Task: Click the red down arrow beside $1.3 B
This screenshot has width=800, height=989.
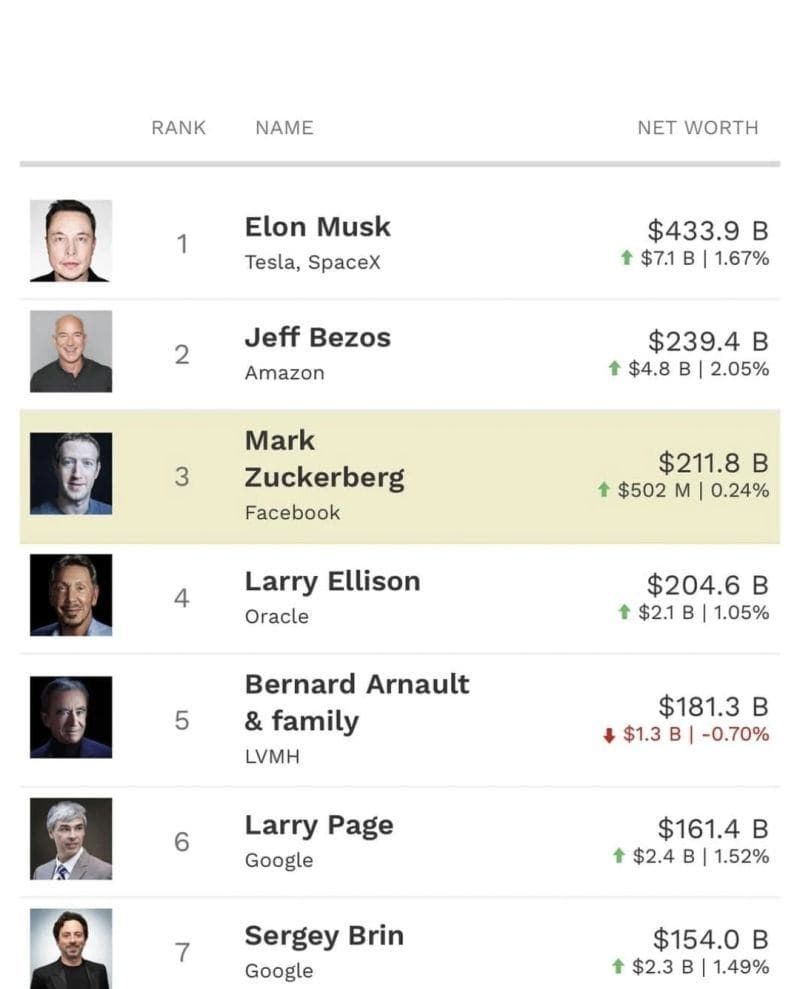Action: click(x=608, y=735)
